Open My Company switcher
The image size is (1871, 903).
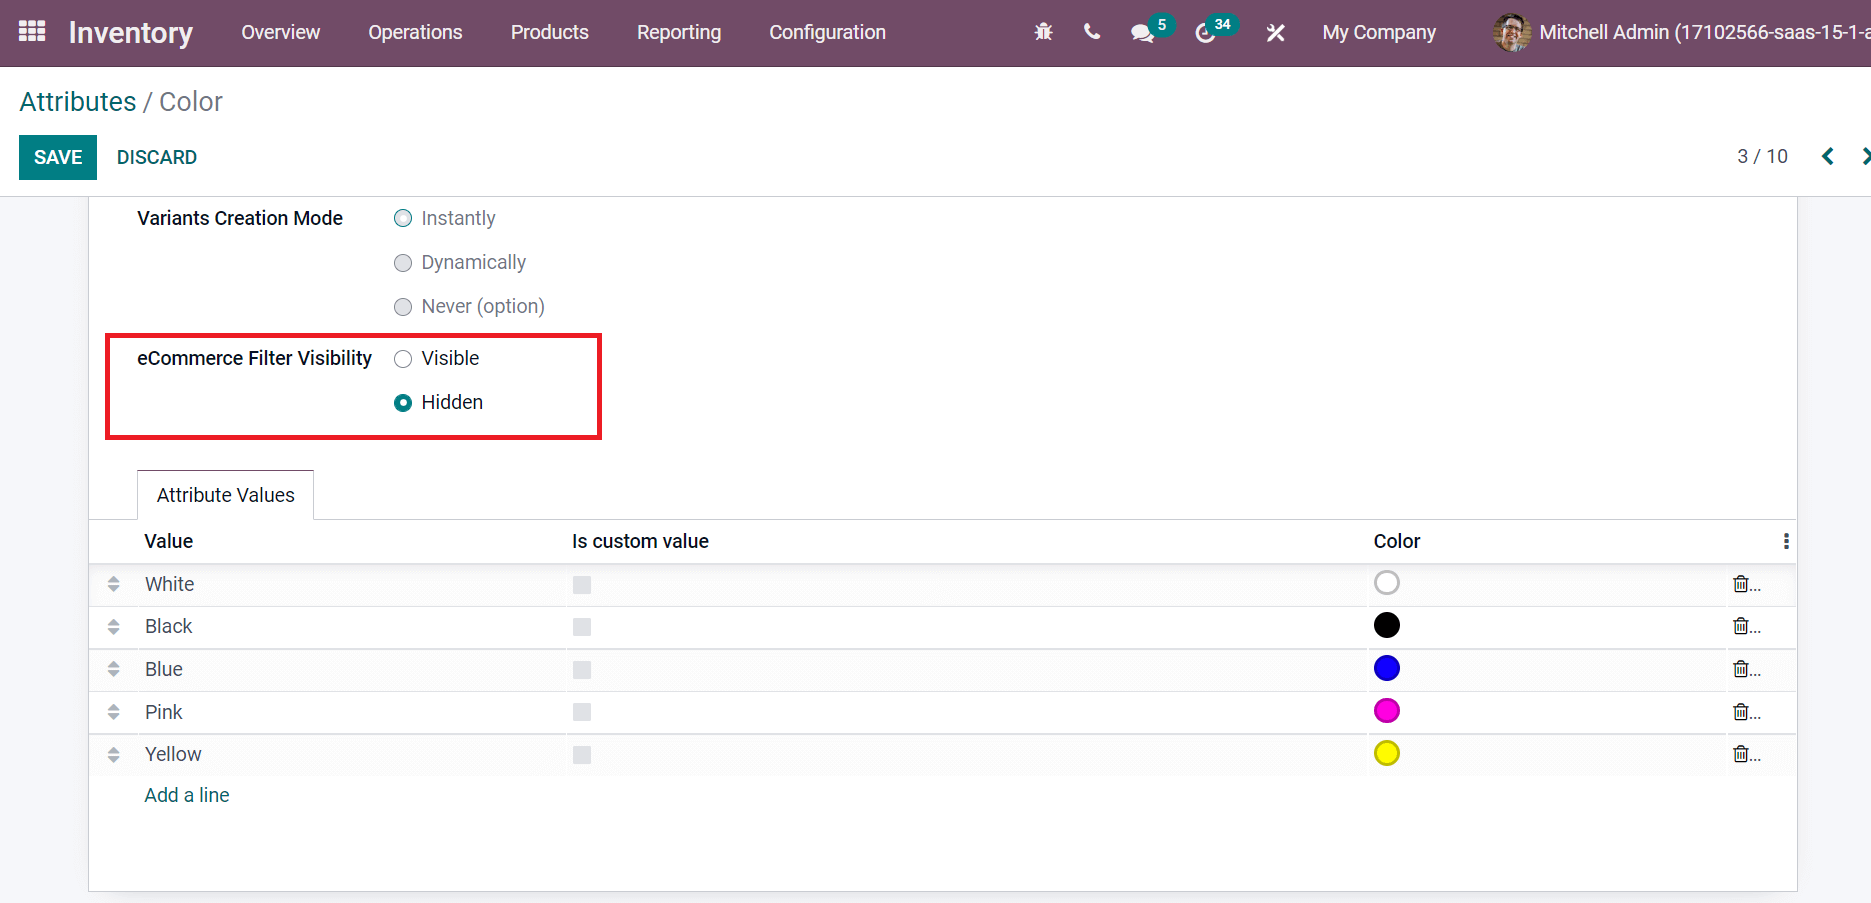(x=1379, y=32)
